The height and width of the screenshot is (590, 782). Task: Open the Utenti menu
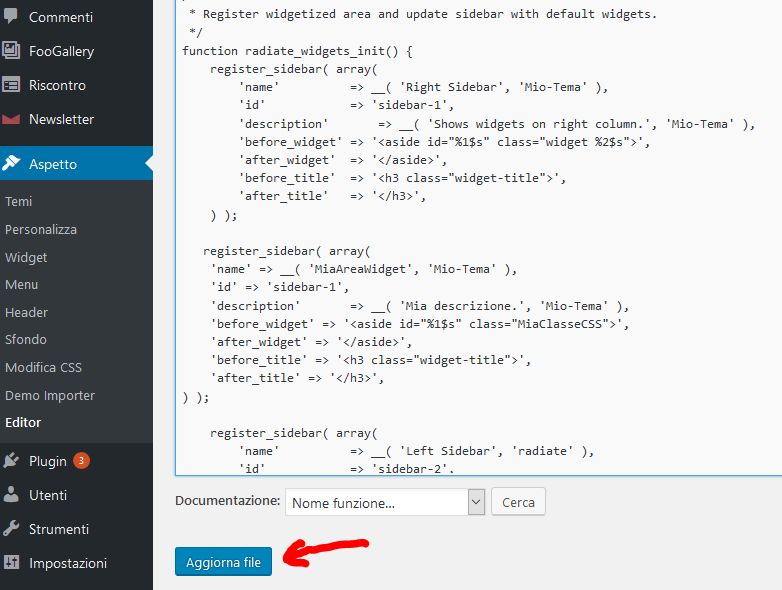(48, 495)
